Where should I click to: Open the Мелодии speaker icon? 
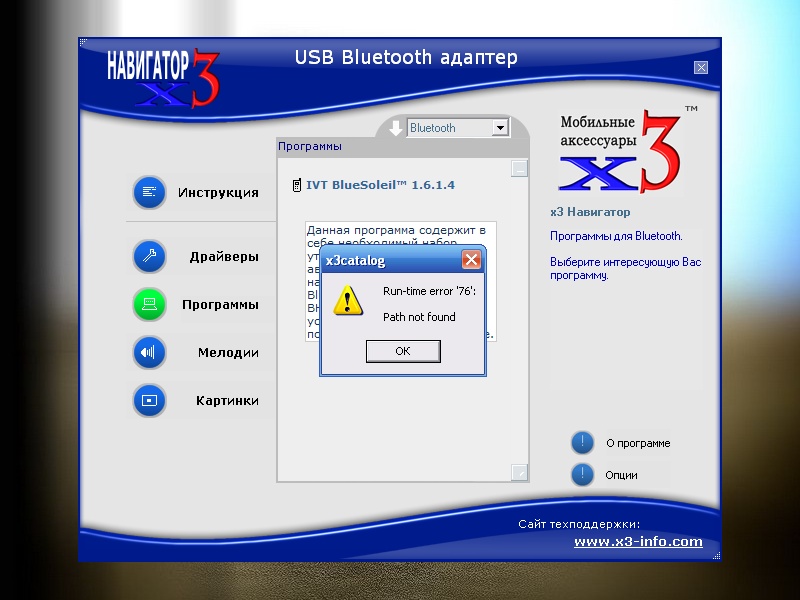pyautogui.click(x=149, y=352)
